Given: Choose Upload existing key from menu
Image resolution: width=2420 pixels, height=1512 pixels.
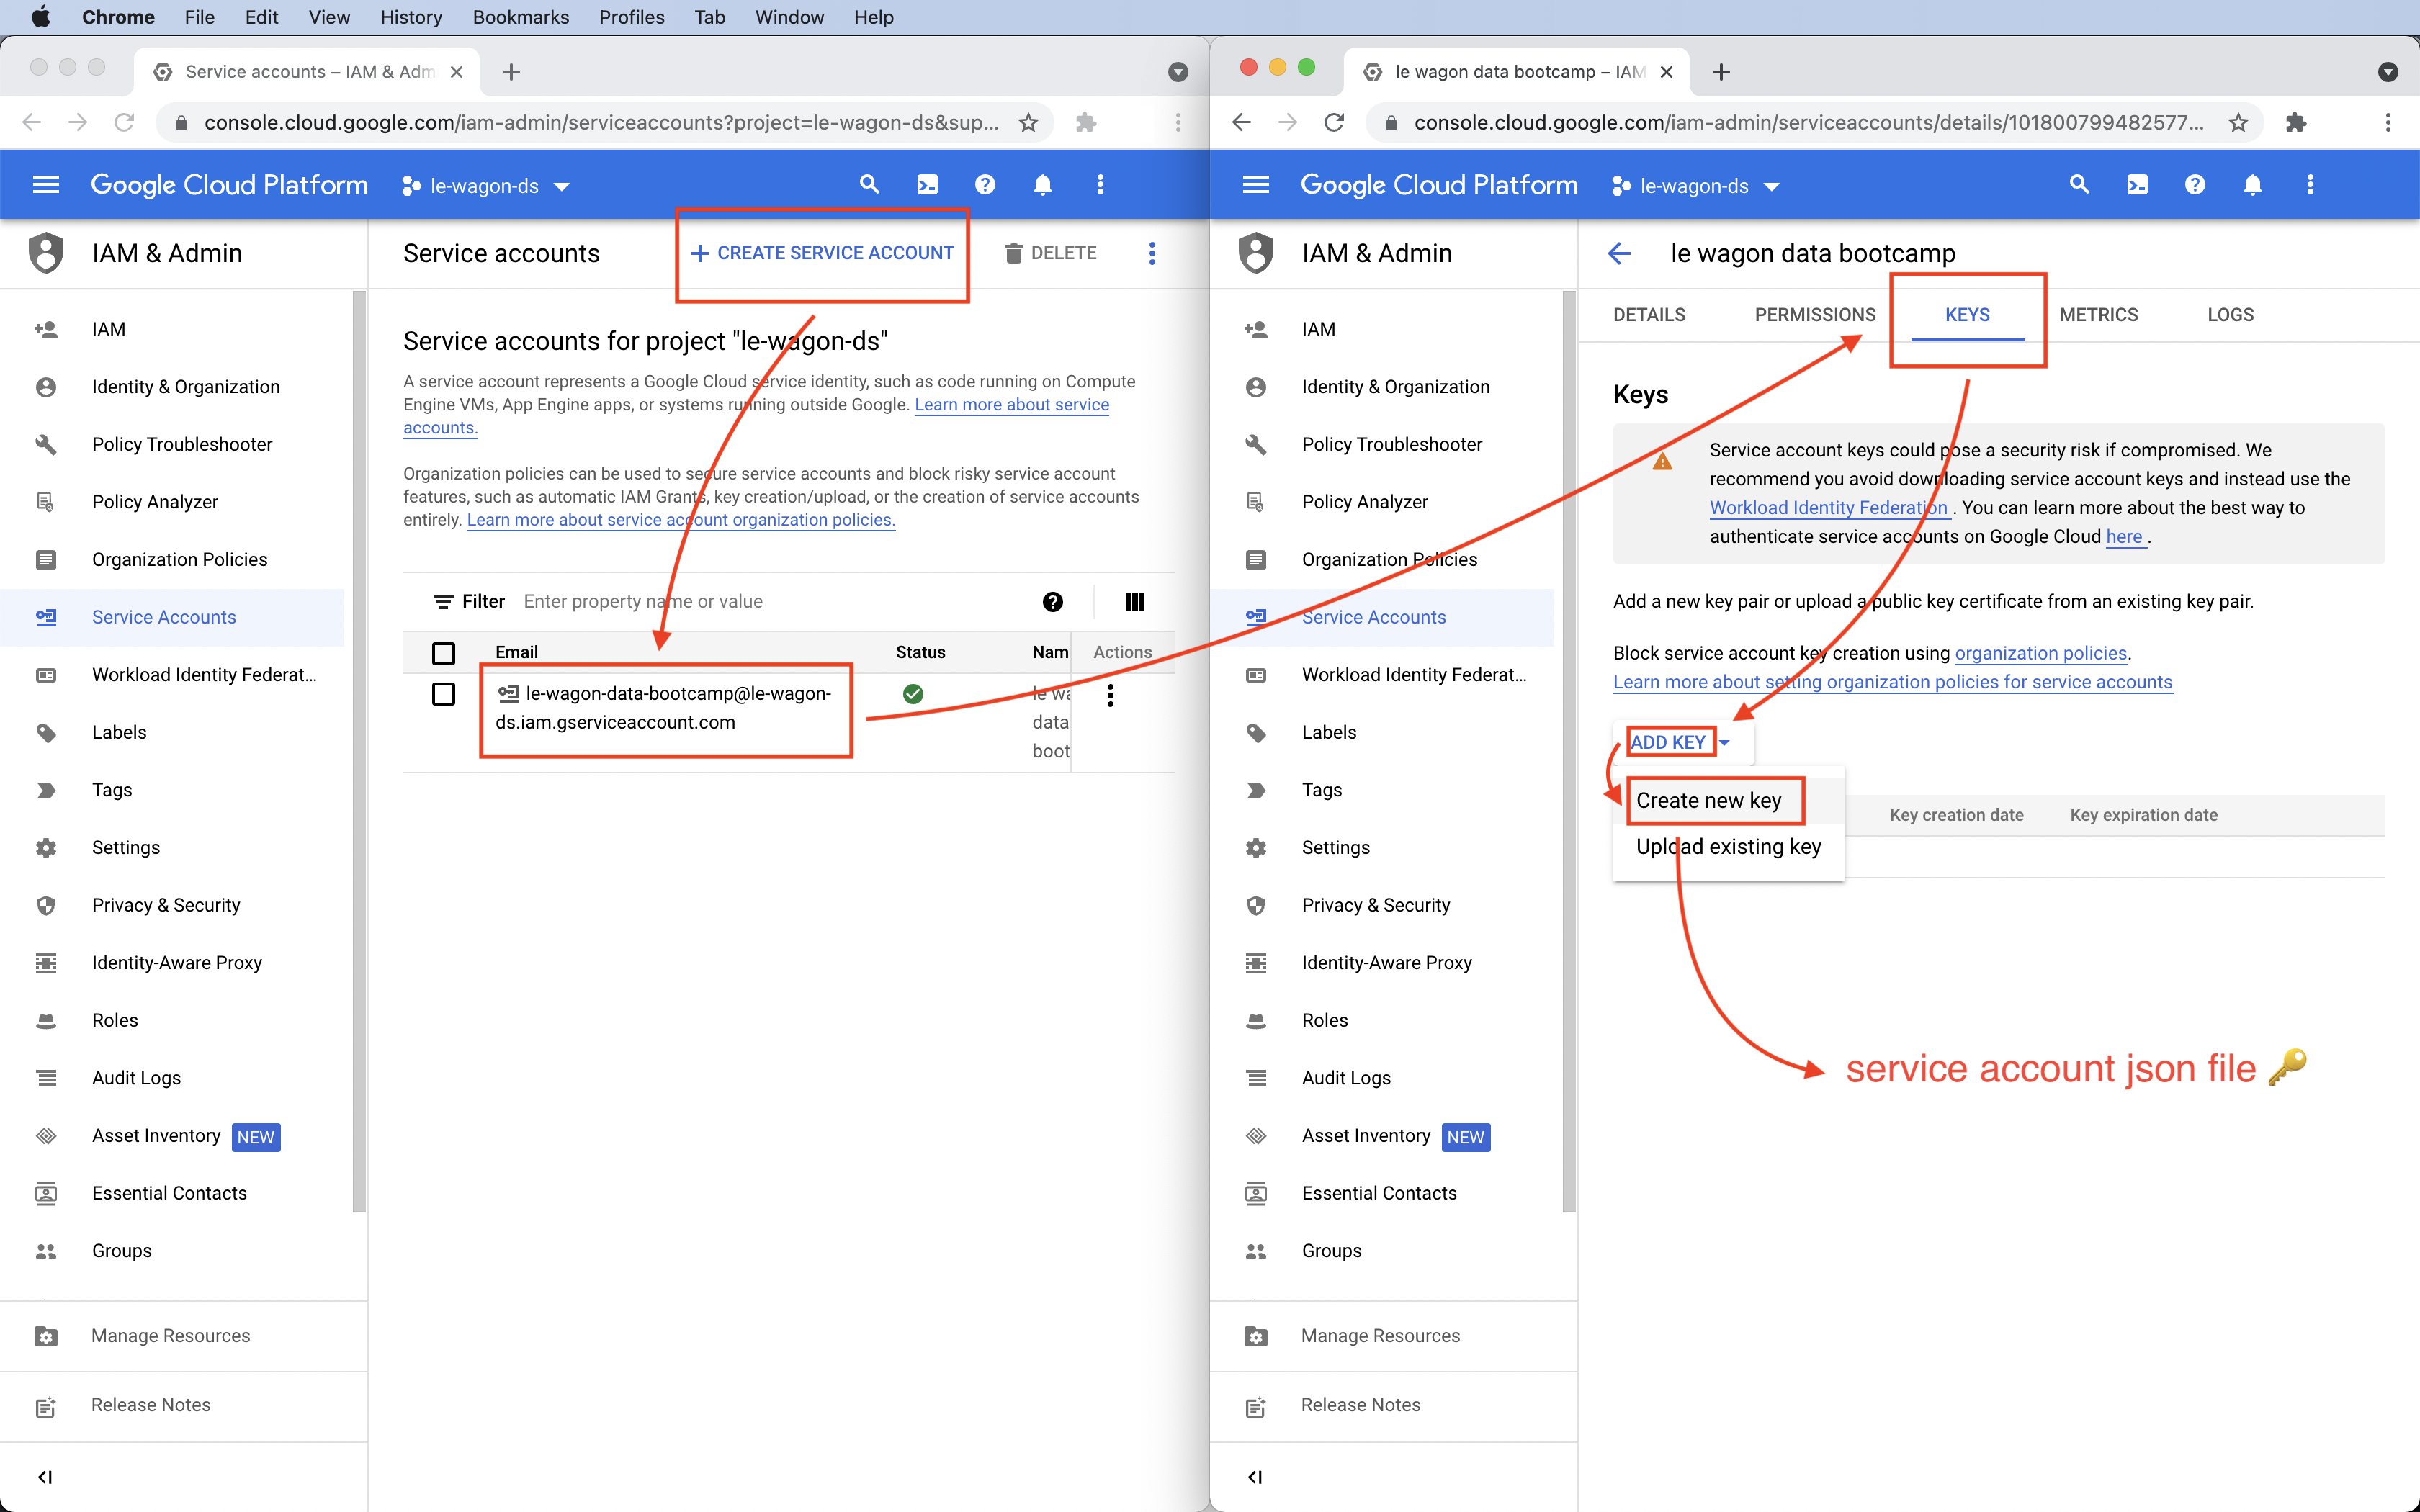Looking at the screenshot, I should pyautogui.click(x=1729, y=847).
